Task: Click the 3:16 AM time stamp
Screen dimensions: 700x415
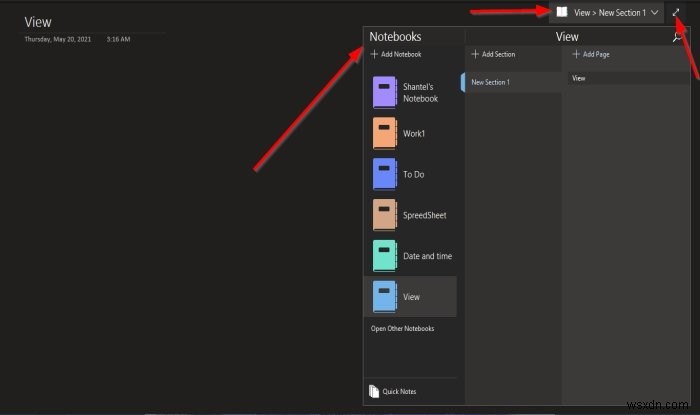Action: pos(118,39)
